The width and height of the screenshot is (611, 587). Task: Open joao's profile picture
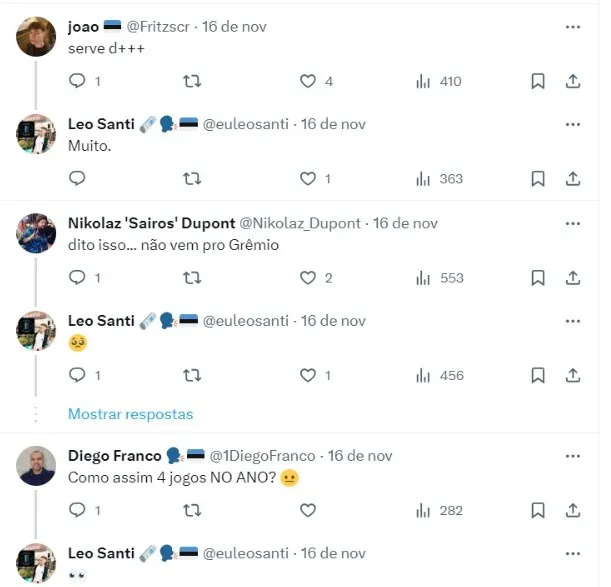point(37,37)
